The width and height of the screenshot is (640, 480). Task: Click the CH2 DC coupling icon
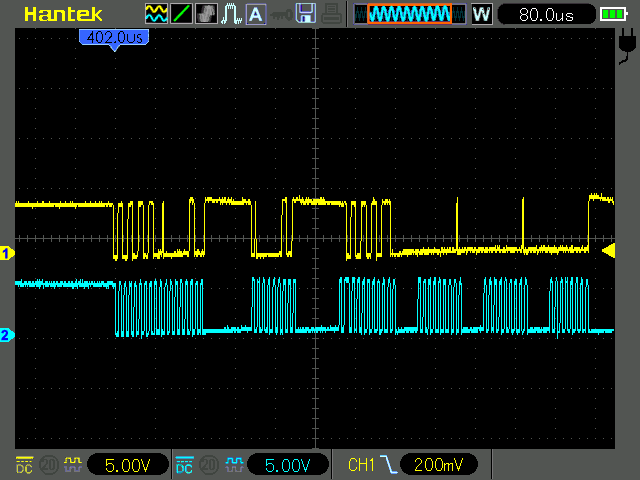[184, 465]
